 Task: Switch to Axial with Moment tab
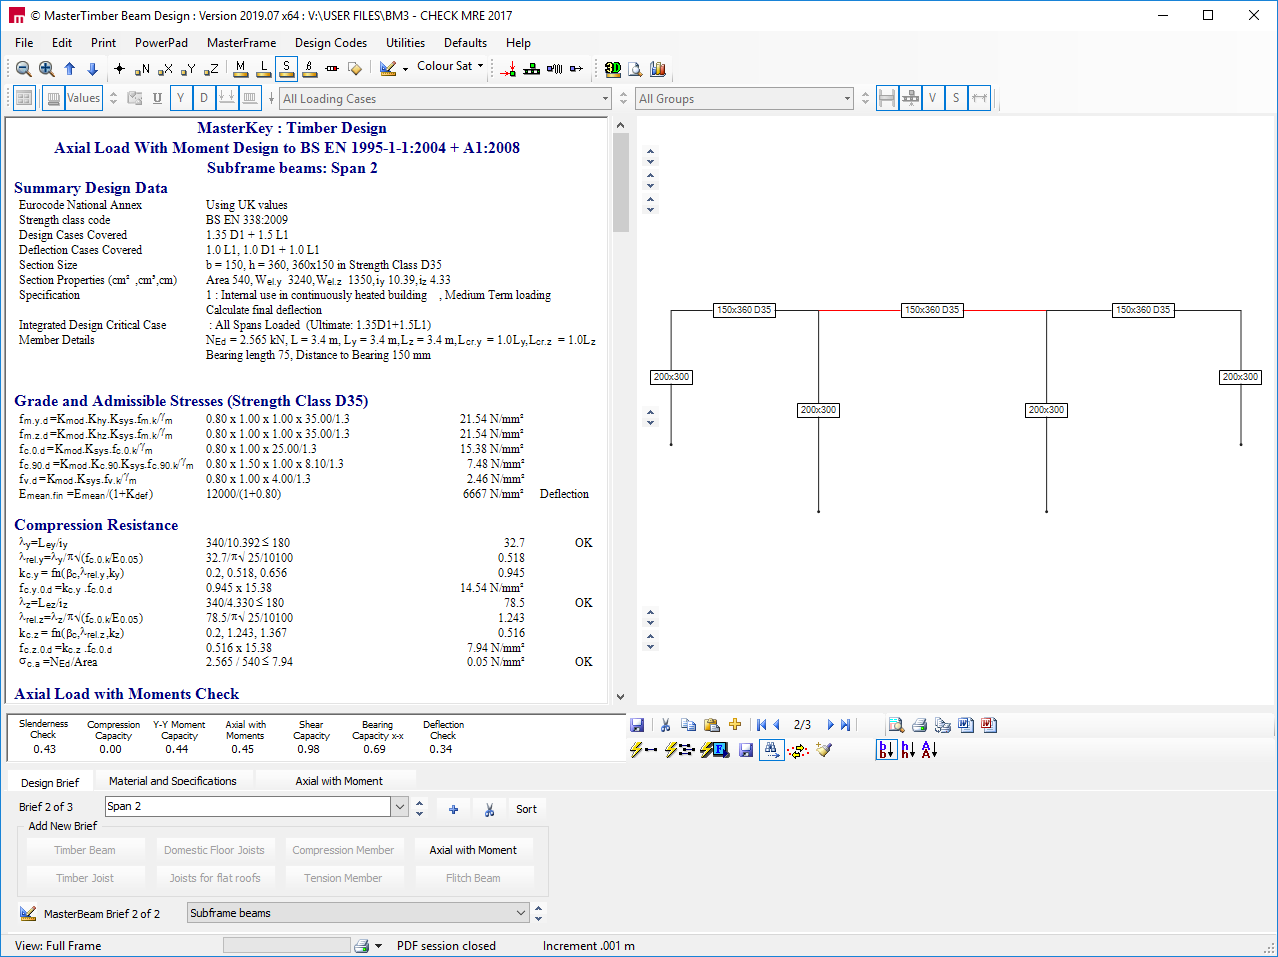coord(339,781)
